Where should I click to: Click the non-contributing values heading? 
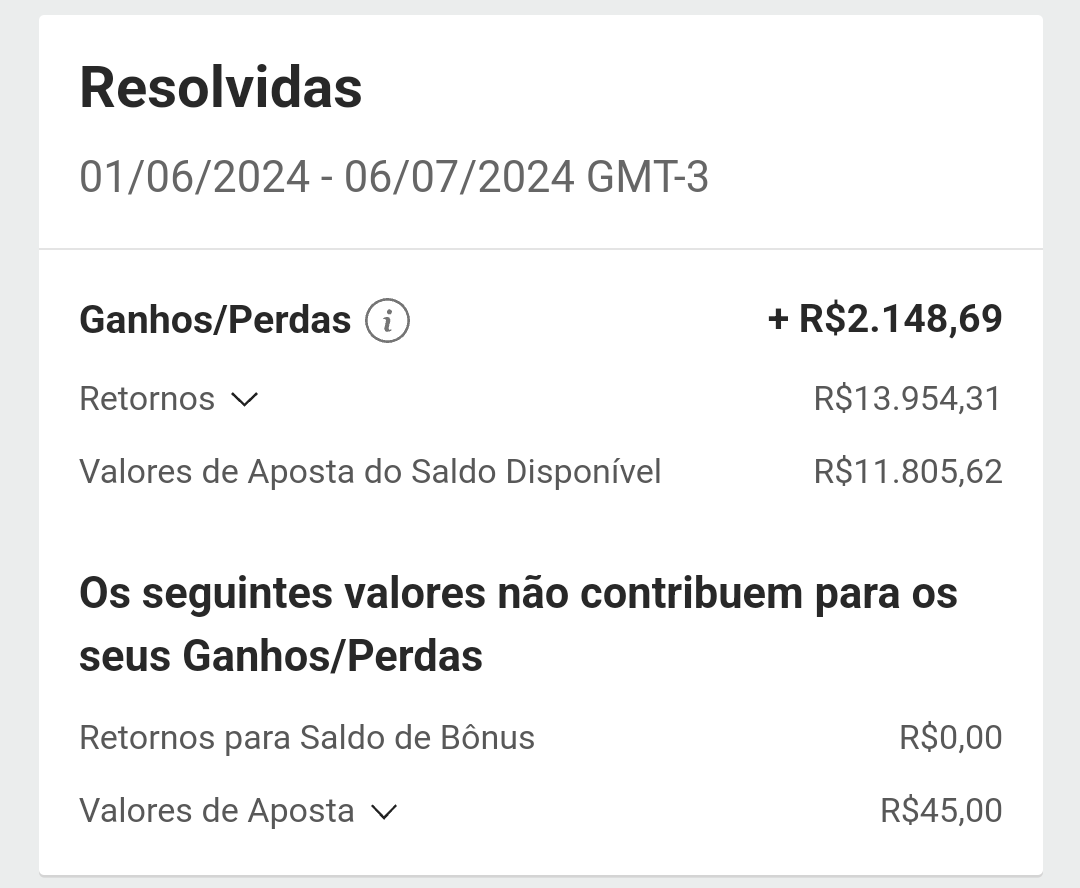519,623
